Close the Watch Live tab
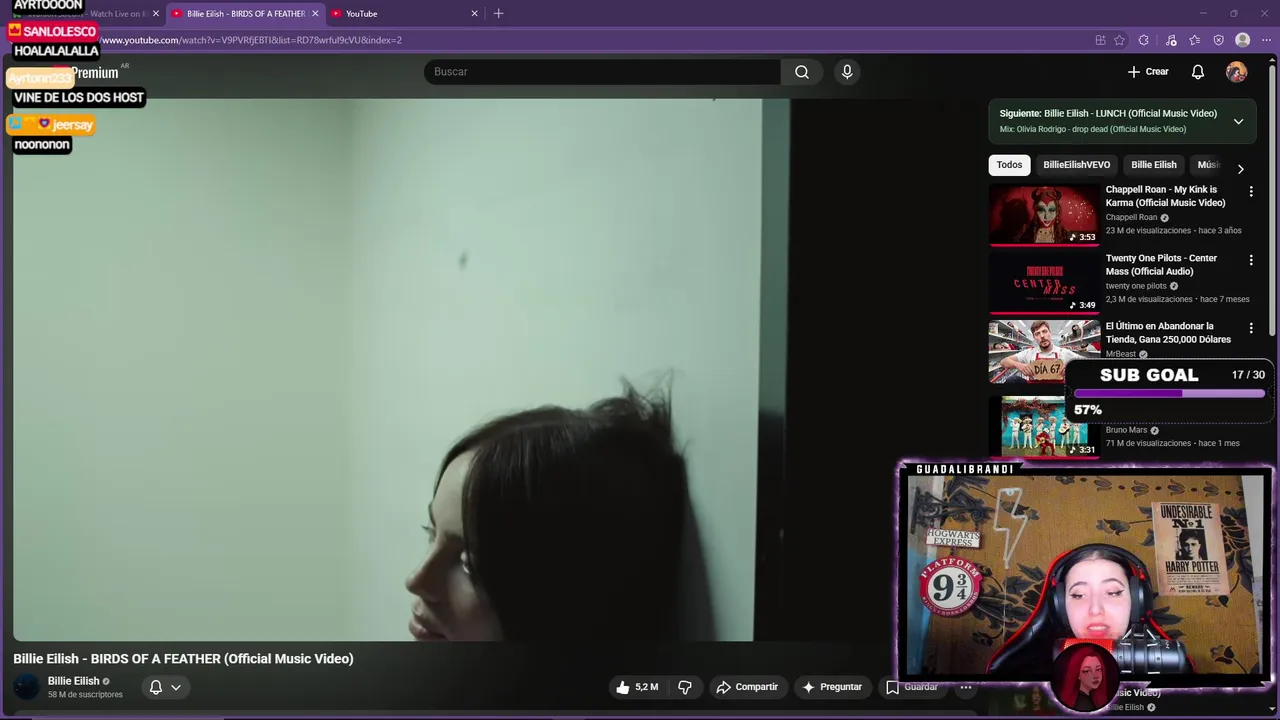 (156, 14)
